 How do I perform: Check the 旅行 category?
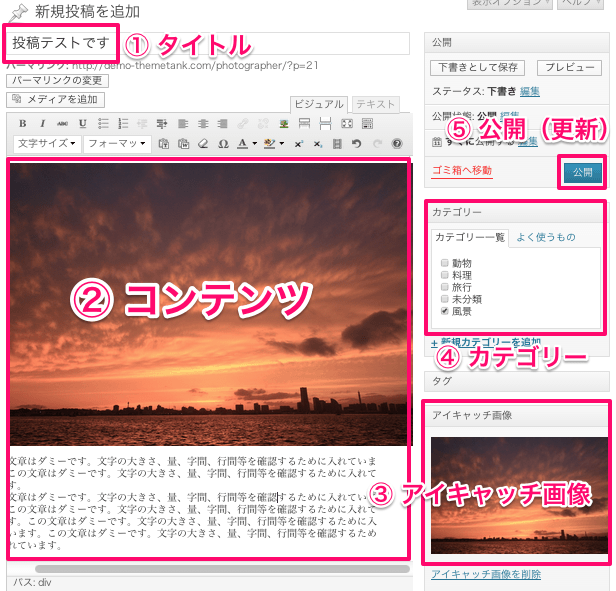444,287
